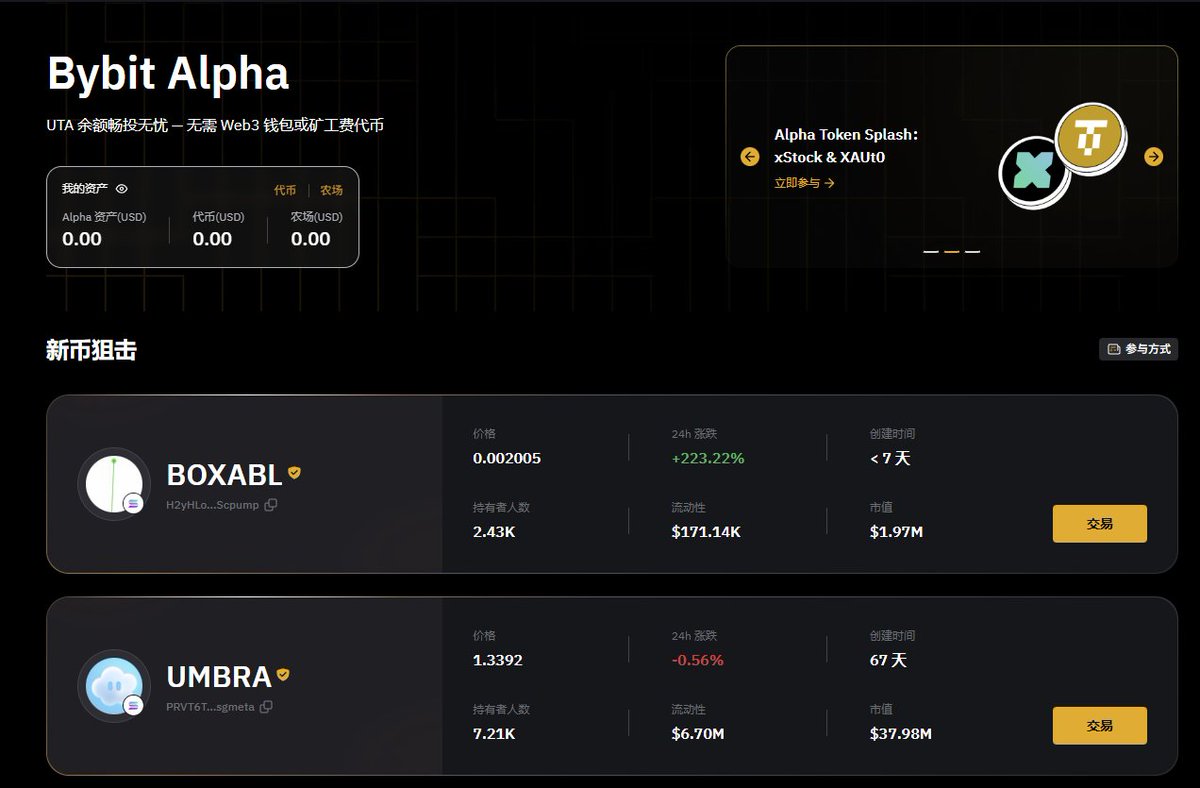Toggle asset balance visibility eye icon
The height and width of the screenshot is (788, 1200).
coord(122,189)
